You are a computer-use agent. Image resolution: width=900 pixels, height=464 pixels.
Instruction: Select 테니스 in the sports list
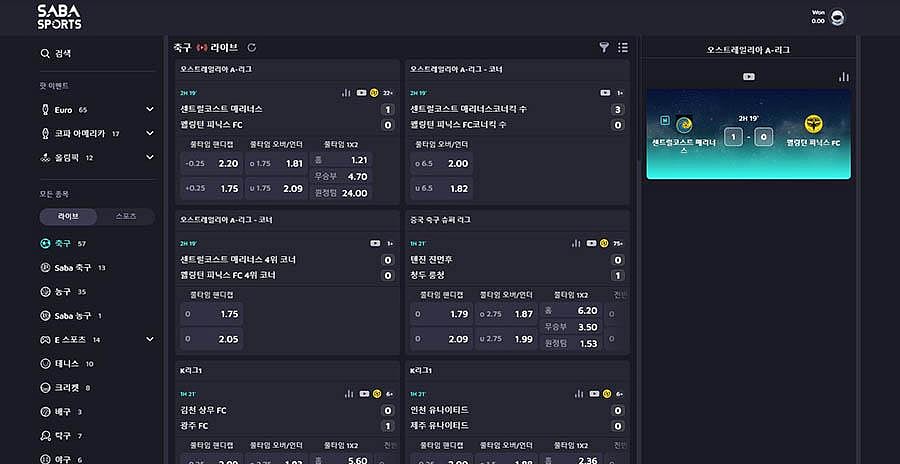(x=67, y=364)
